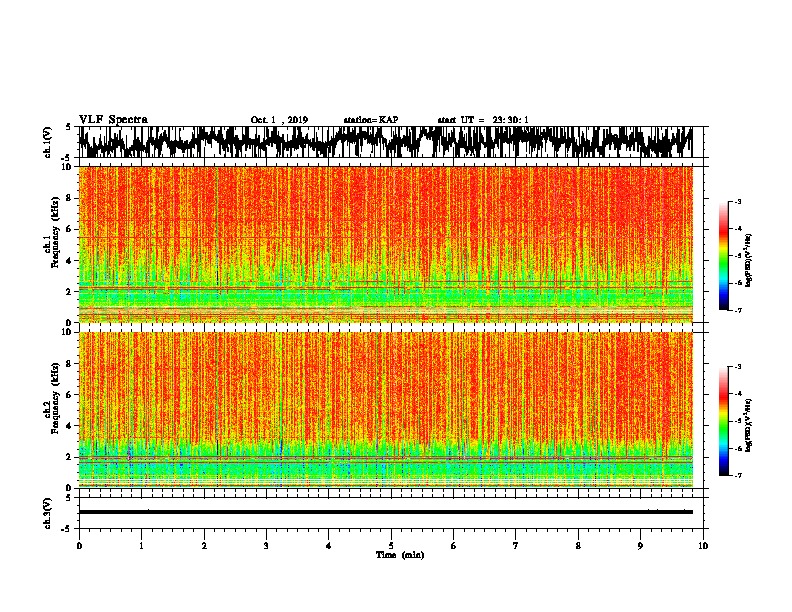Click the '-7' tick on ch.1 colorbar
This screenshot has width=792, height=612.
738,310
